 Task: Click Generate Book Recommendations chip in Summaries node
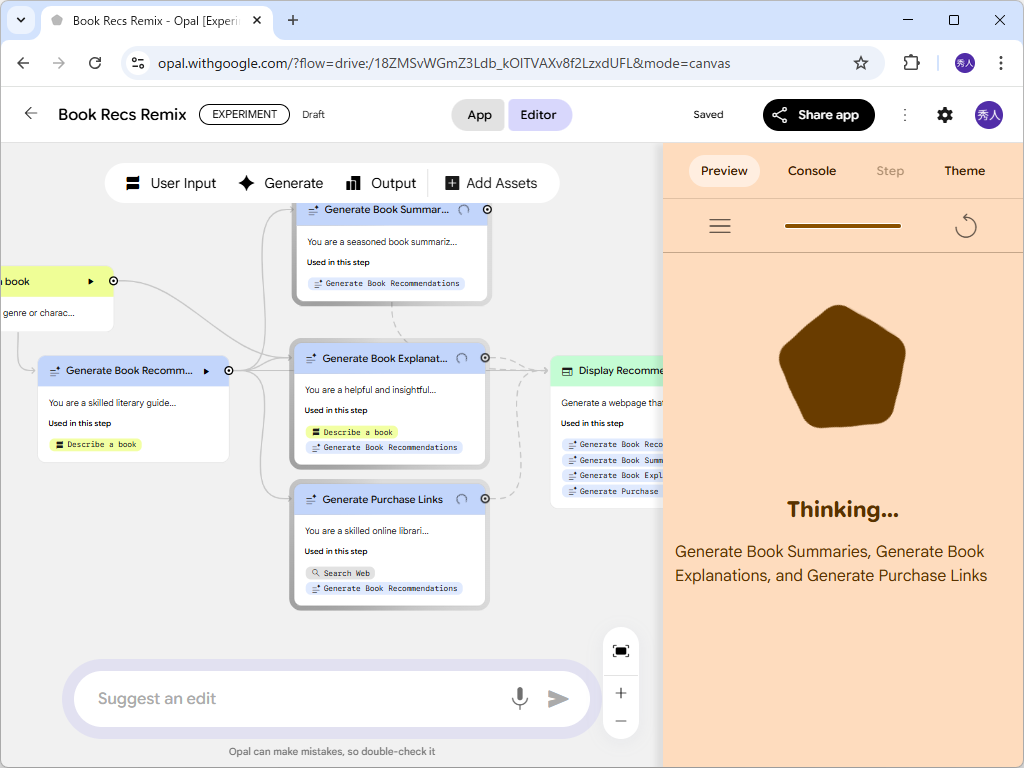click(386, 283)
